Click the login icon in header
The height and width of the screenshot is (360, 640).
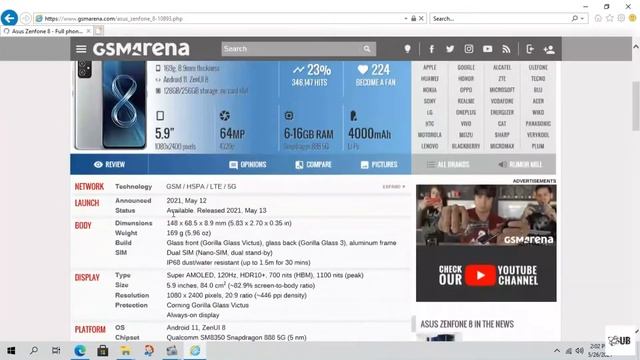point(530,49)
